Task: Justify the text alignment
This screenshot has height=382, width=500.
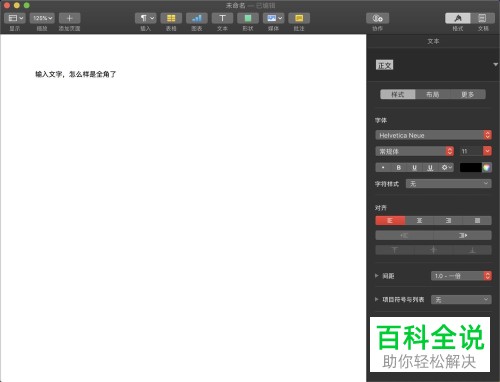Action: 477,220
